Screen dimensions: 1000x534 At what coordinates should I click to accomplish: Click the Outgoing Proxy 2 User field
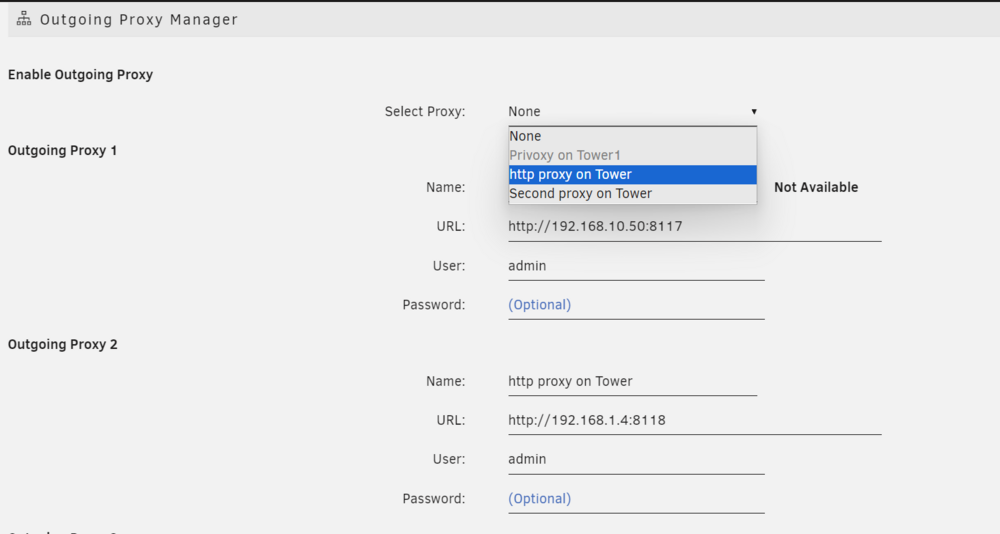636,459
